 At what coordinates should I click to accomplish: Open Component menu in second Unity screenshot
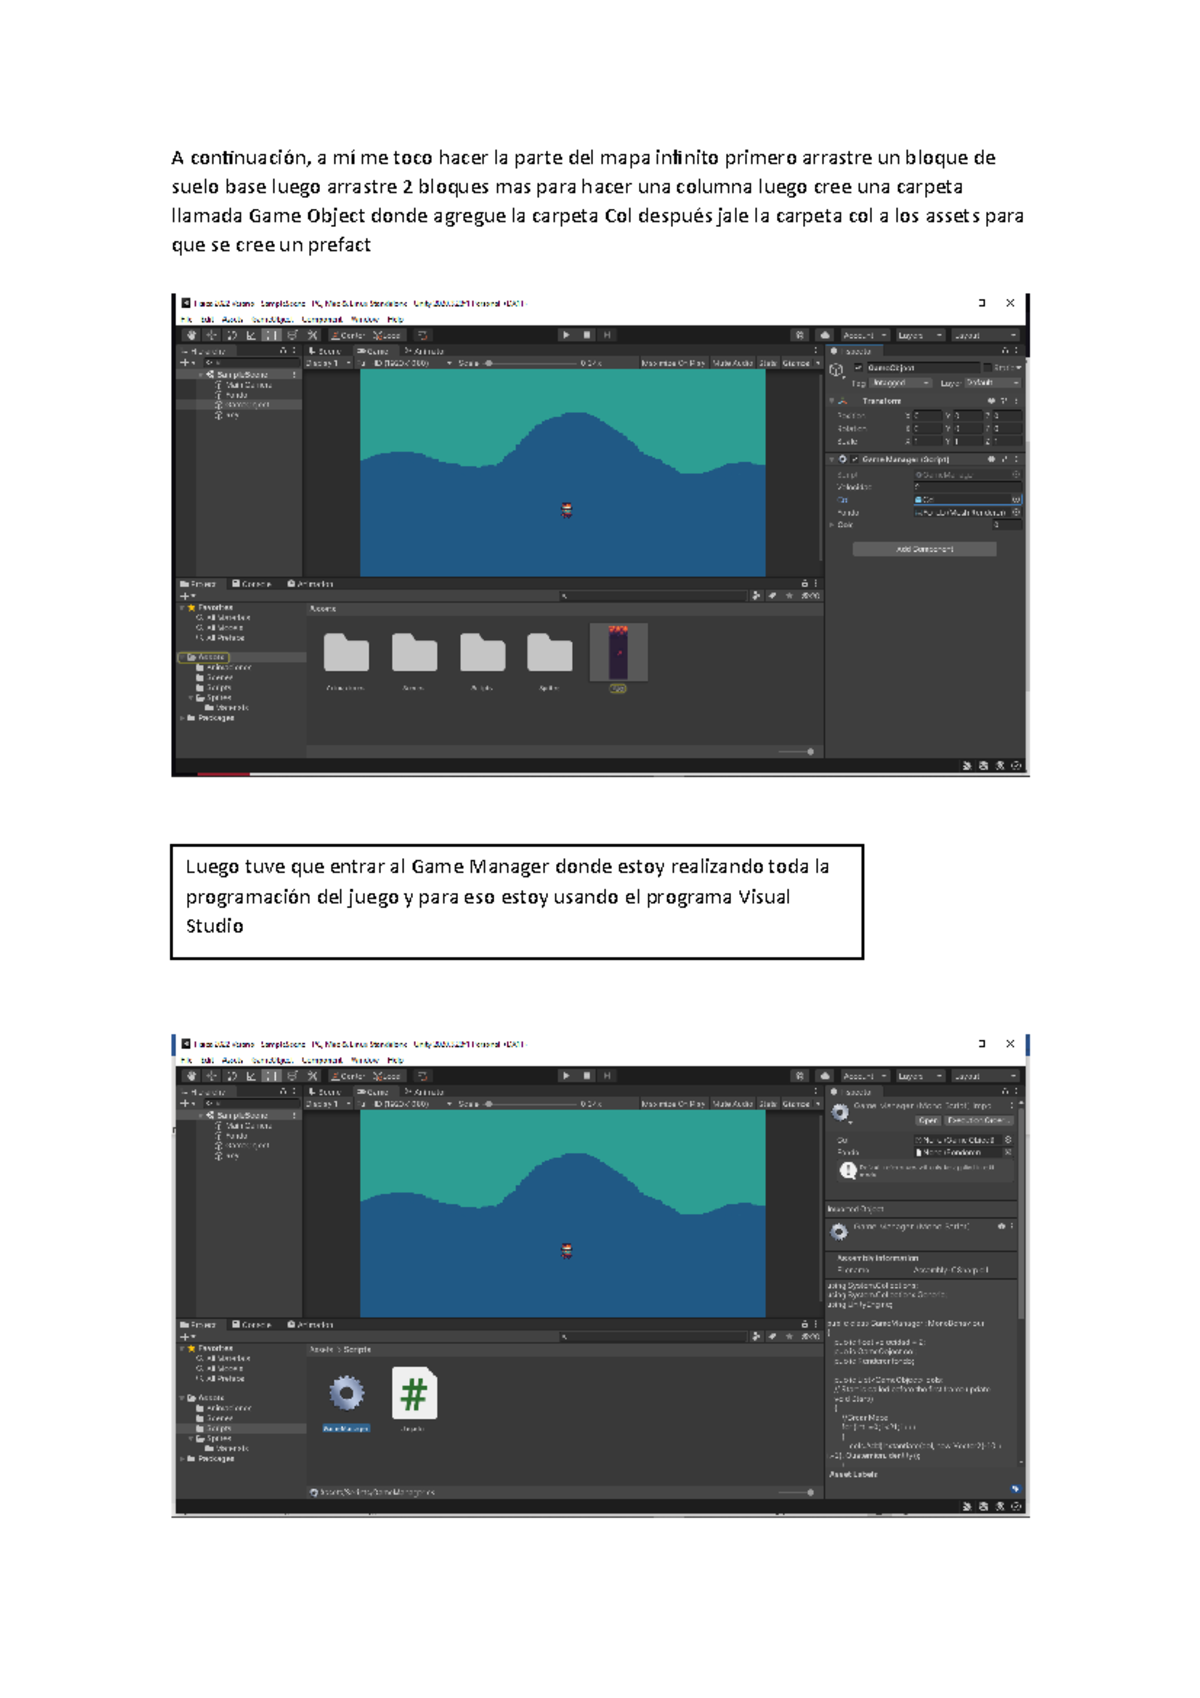[x=322, y=1060]
